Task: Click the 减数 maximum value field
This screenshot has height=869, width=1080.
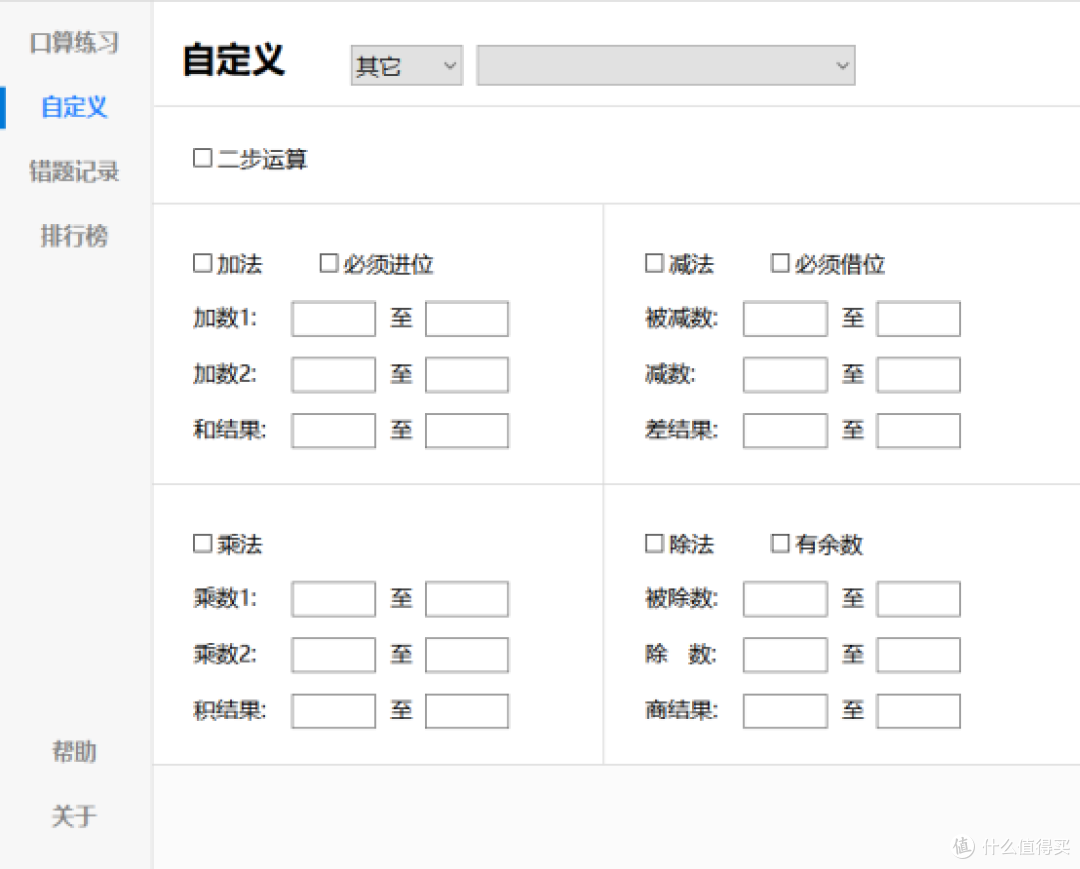Action: coord(918,375)
